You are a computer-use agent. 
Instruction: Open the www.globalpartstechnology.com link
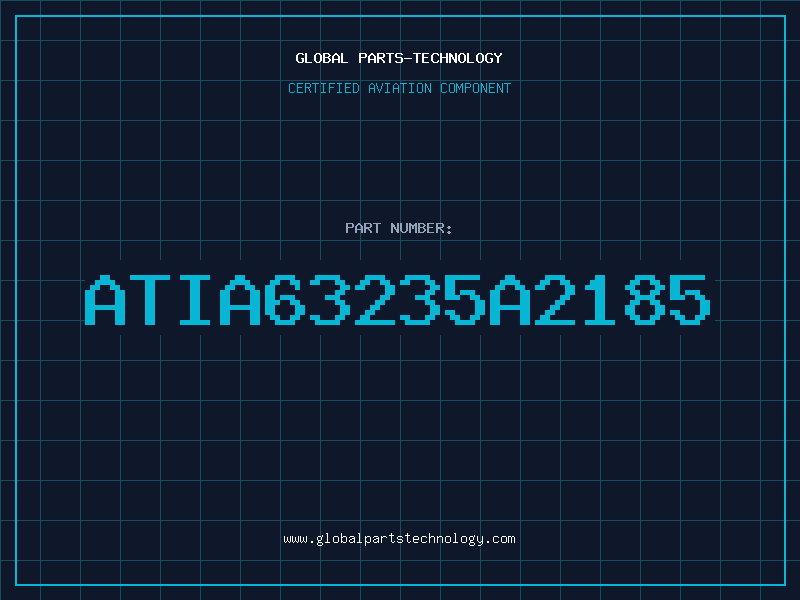tap(399, 539)
